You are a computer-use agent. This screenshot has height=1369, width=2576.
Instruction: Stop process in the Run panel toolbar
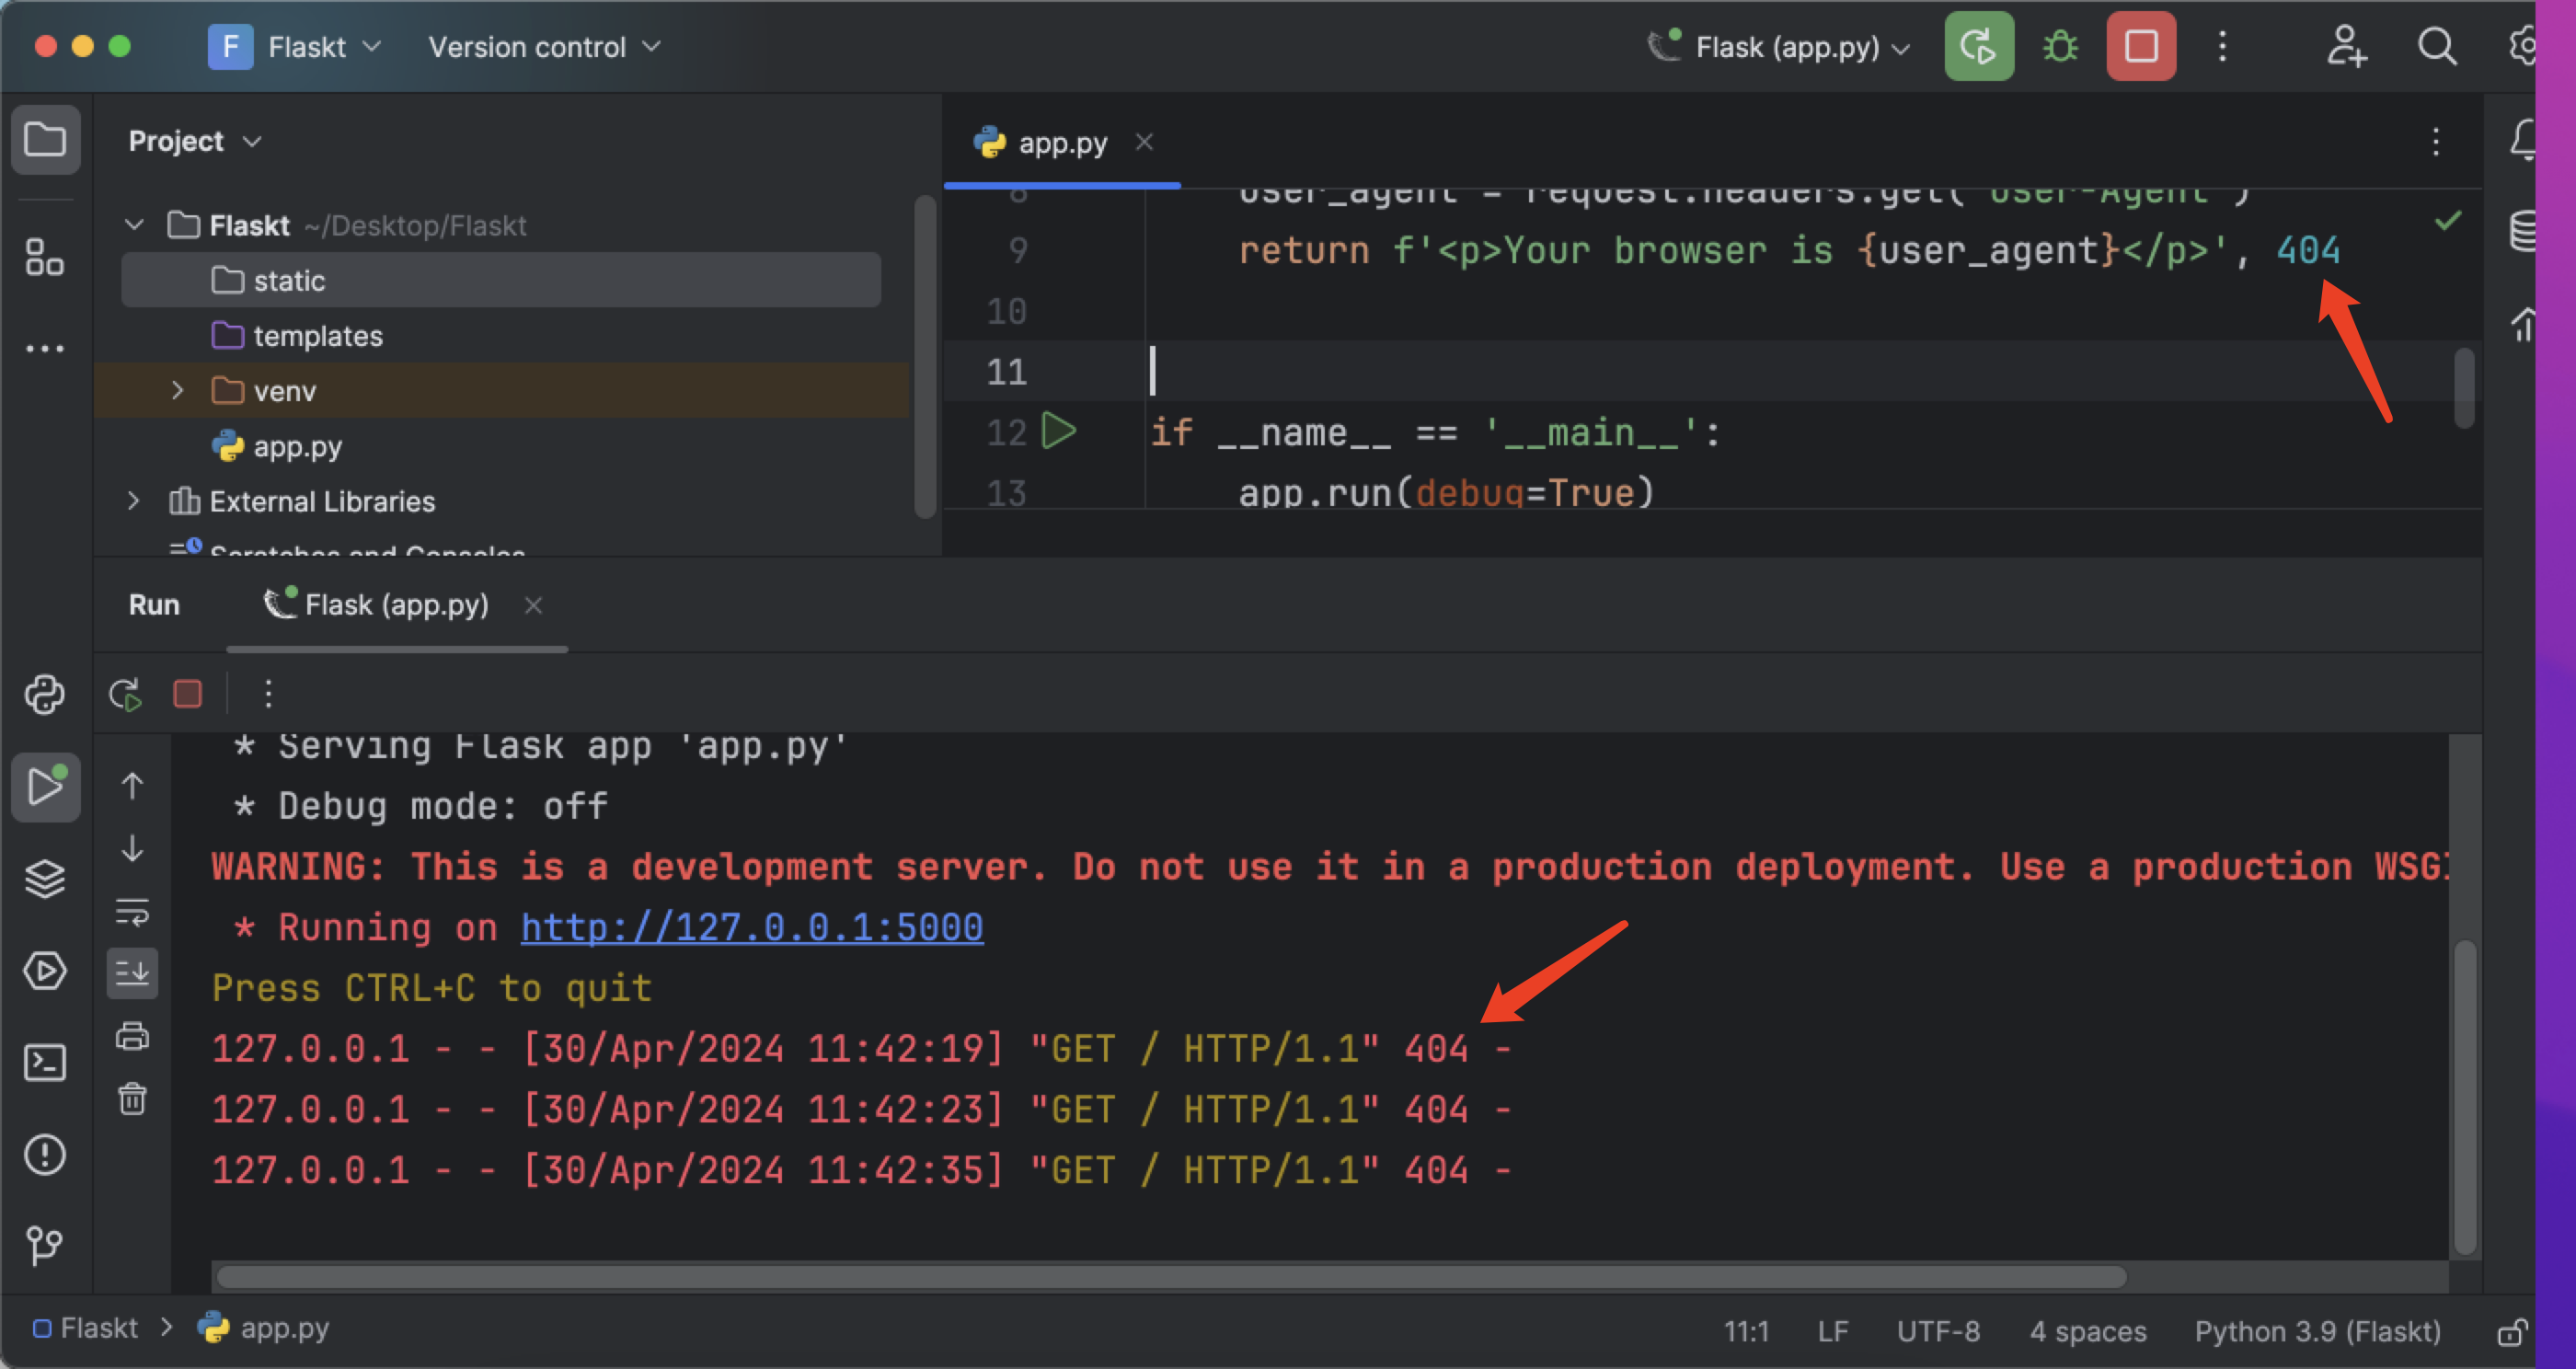[188, 694]
